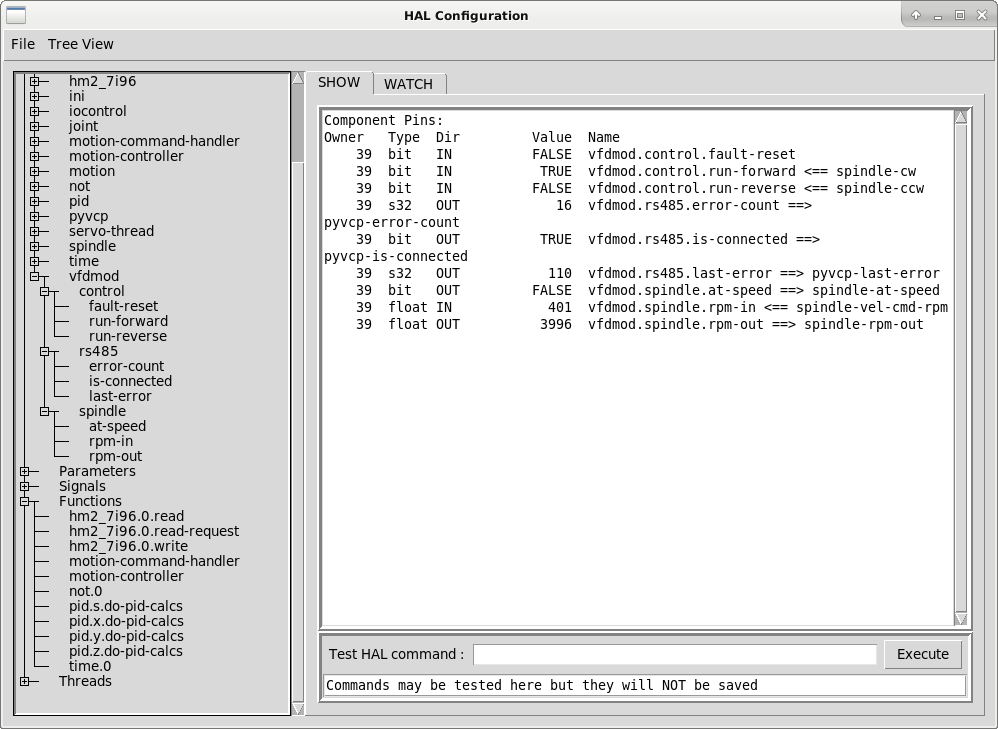Expand the joint tree node
The image size is (998, 729).
34,126
